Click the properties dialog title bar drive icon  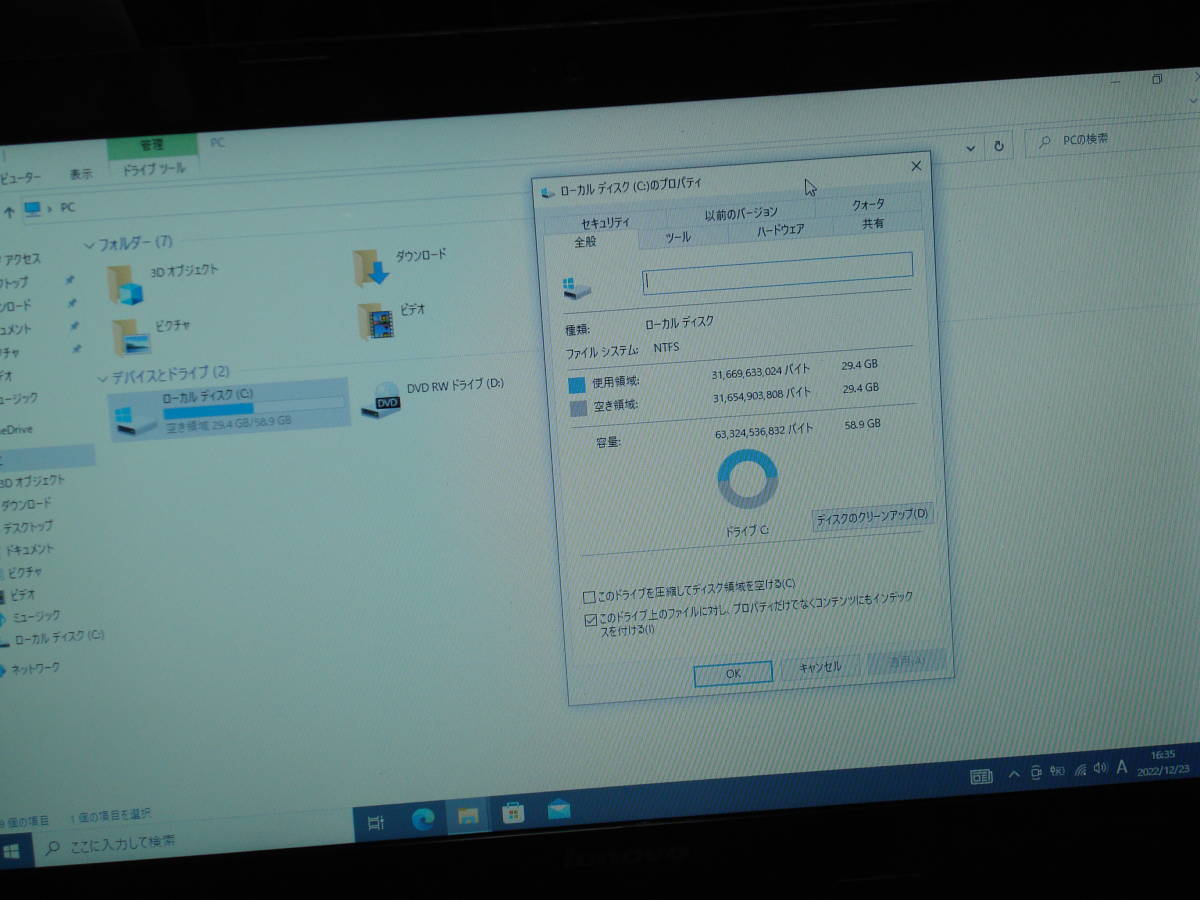[x=547, y=192]
